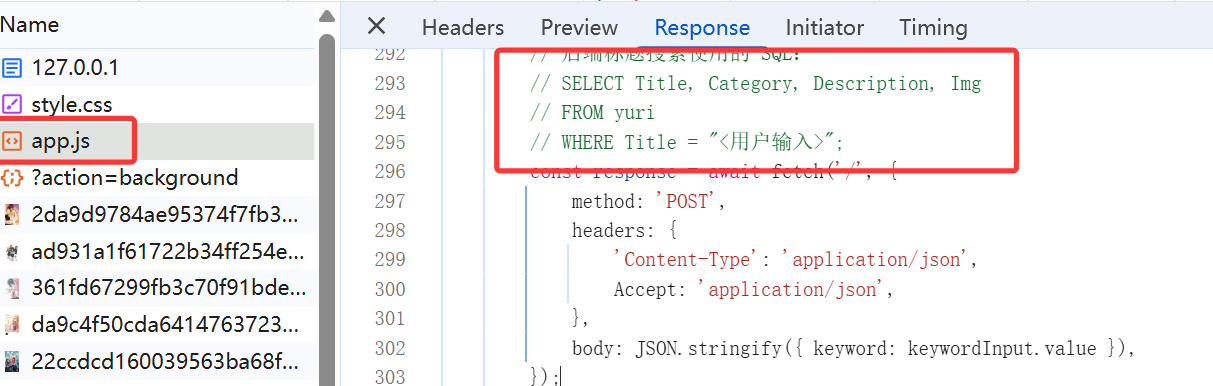Select the style.css request

point(157,104)
